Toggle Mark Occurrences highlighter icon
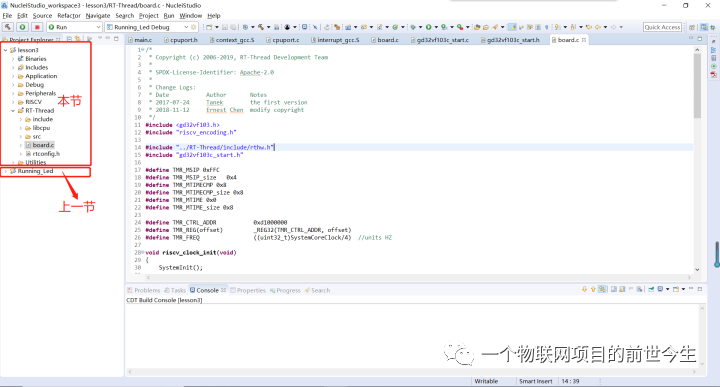Viewport: 720px width, 387px height. click(512, 27)
